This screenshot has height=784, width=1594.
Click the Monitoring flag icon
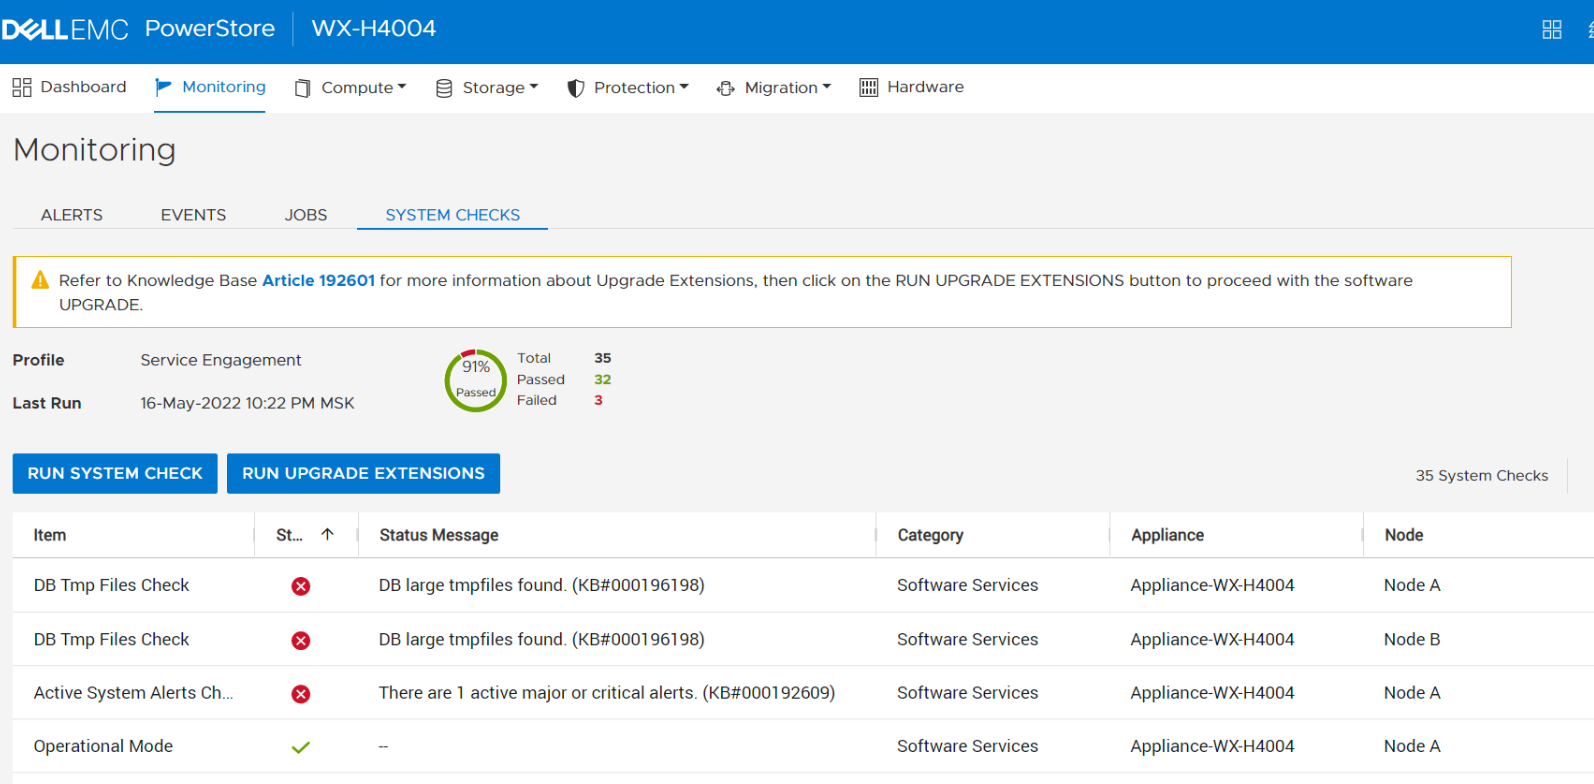pos(164,88)
